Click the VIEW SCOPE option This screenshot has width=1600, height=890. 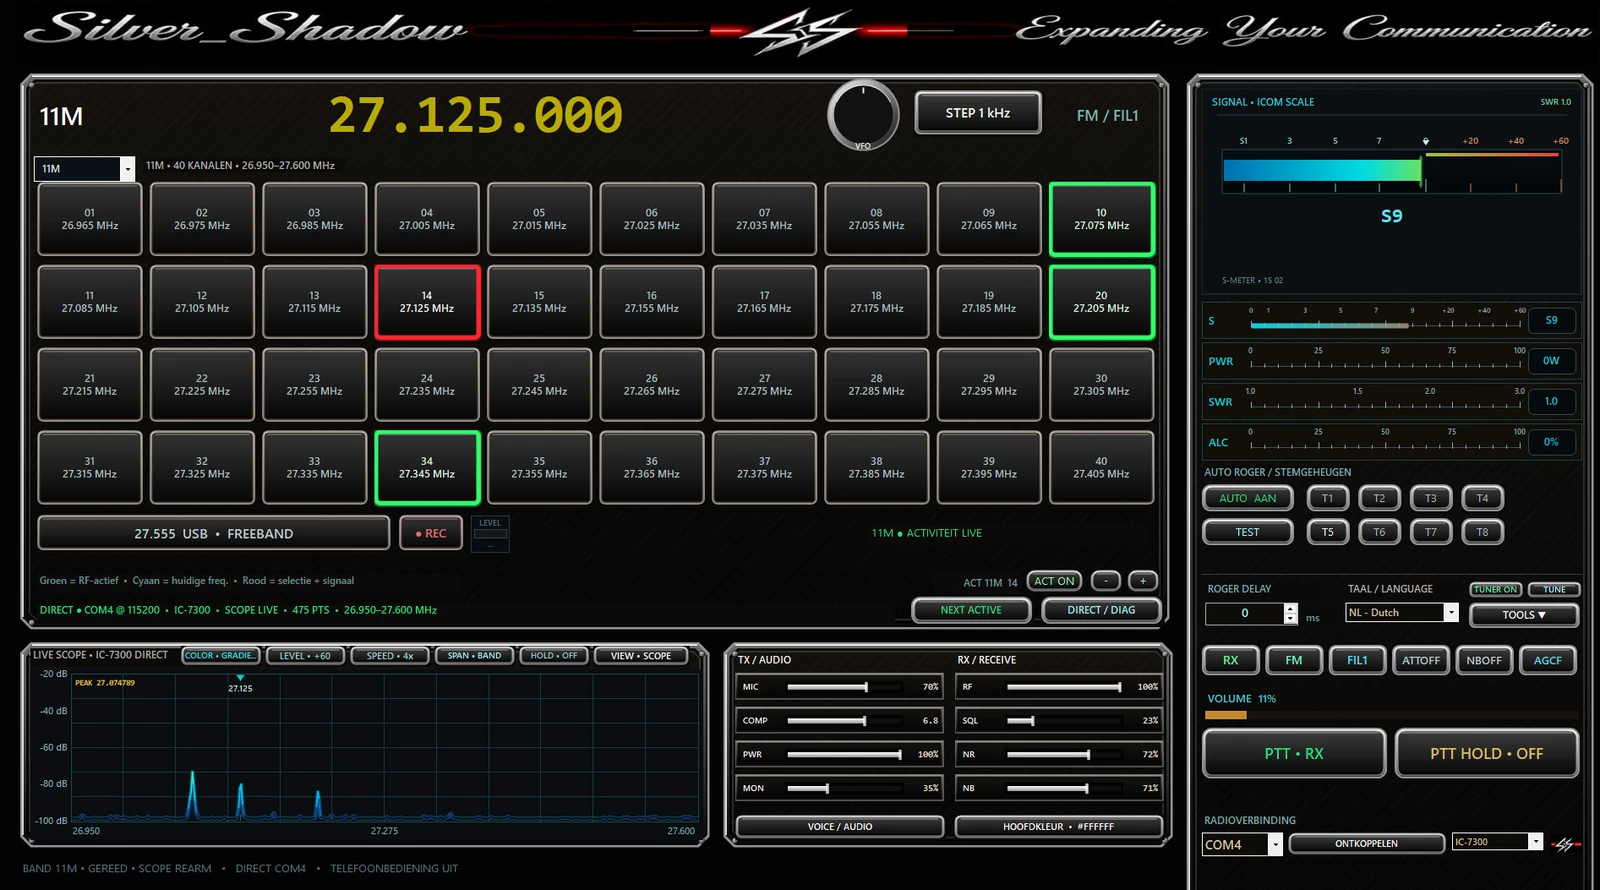[641, 656]
